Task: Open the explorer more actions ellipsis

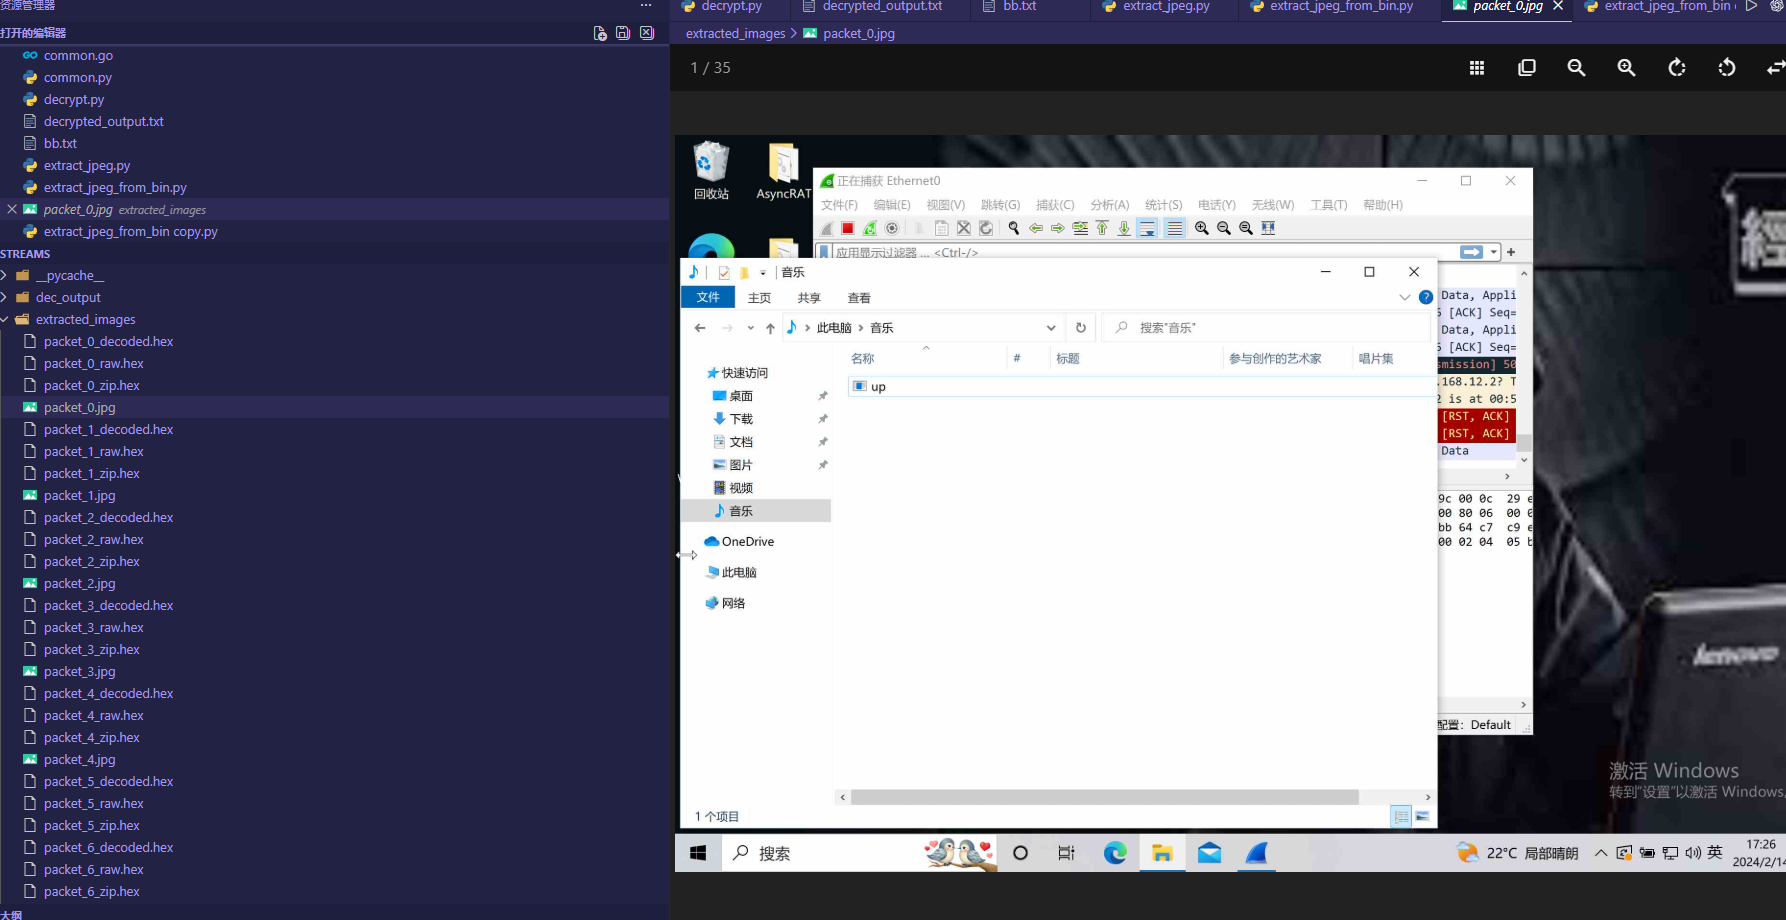Action: 646,6
